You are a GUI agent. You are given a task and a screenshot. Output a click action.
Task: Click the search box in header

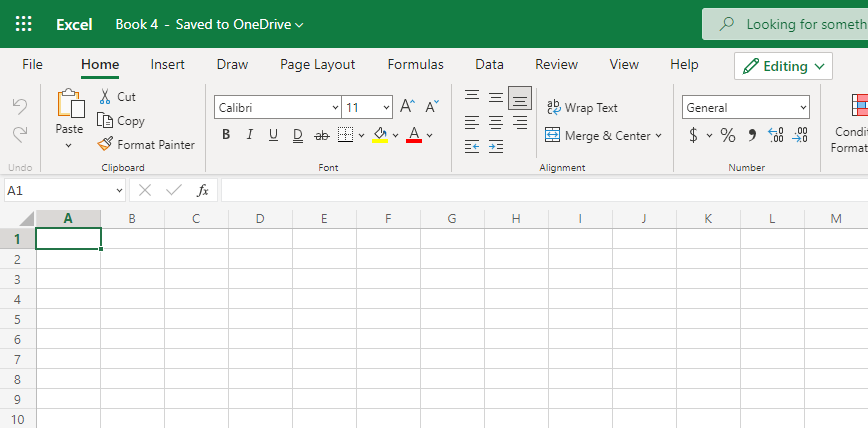[x=785, y=24]
